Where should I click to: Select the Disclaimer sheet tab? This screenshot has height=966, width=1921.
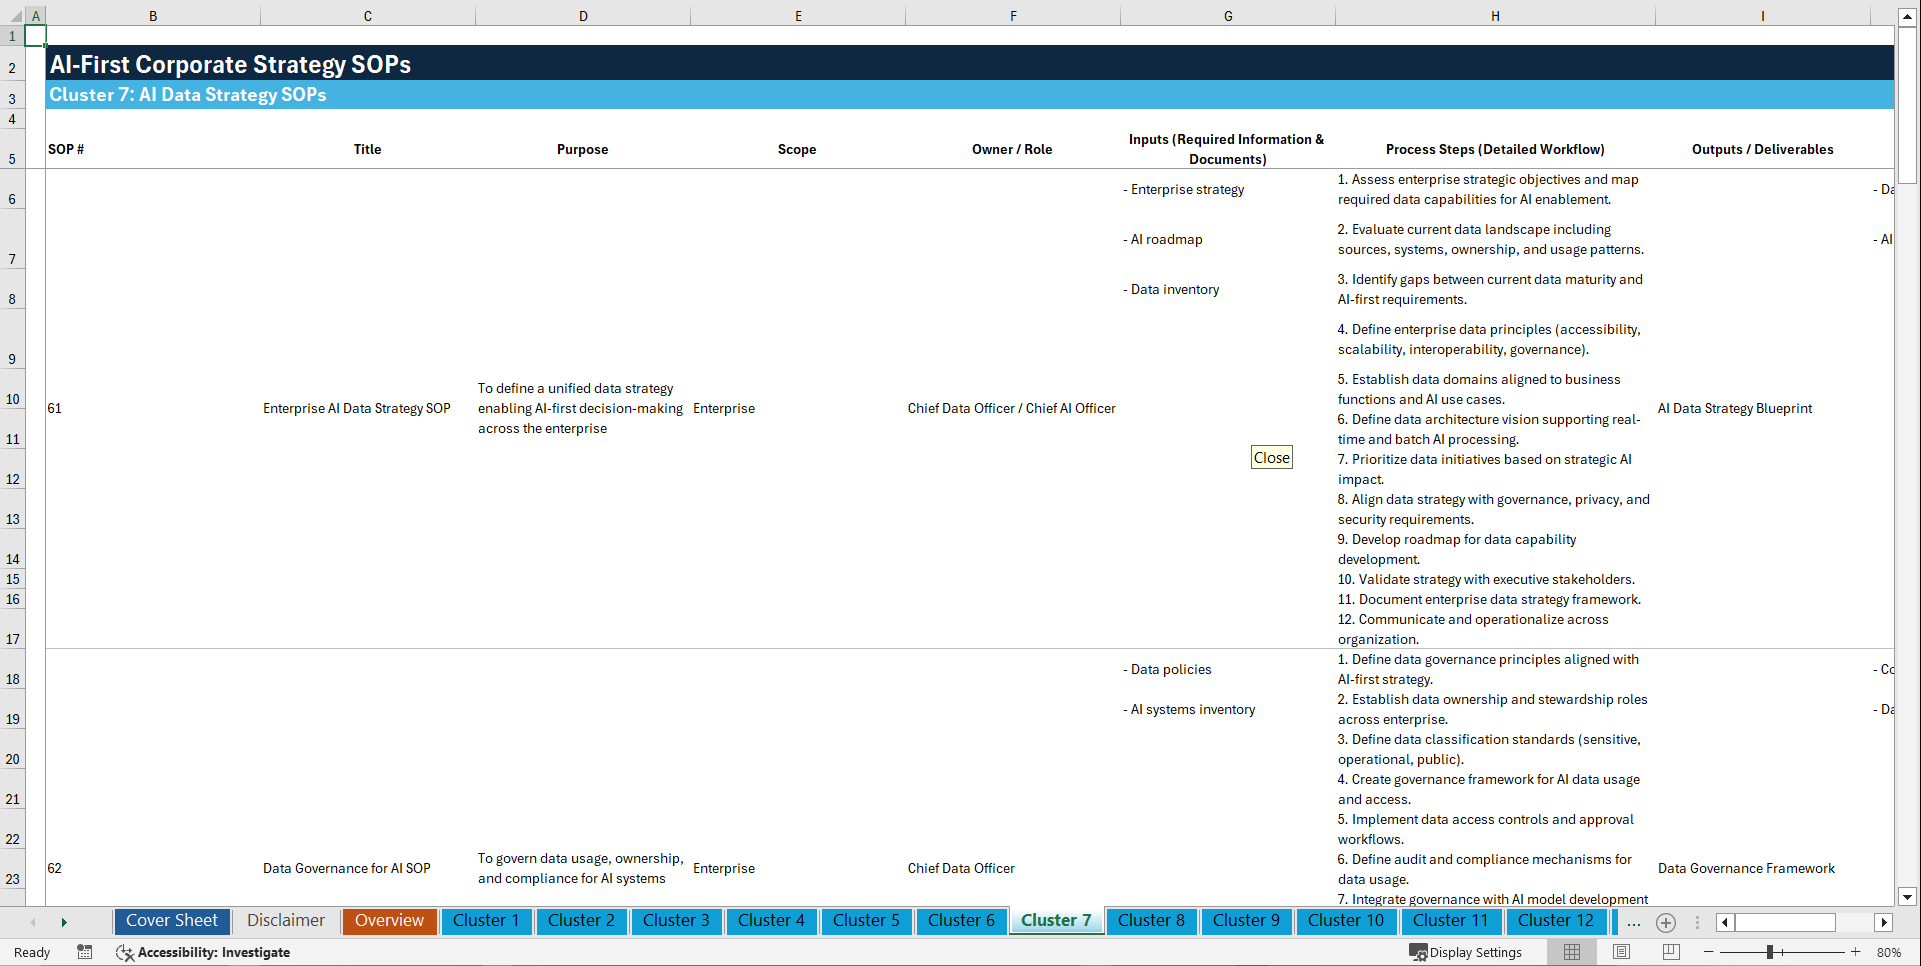[x=285, y=921]
